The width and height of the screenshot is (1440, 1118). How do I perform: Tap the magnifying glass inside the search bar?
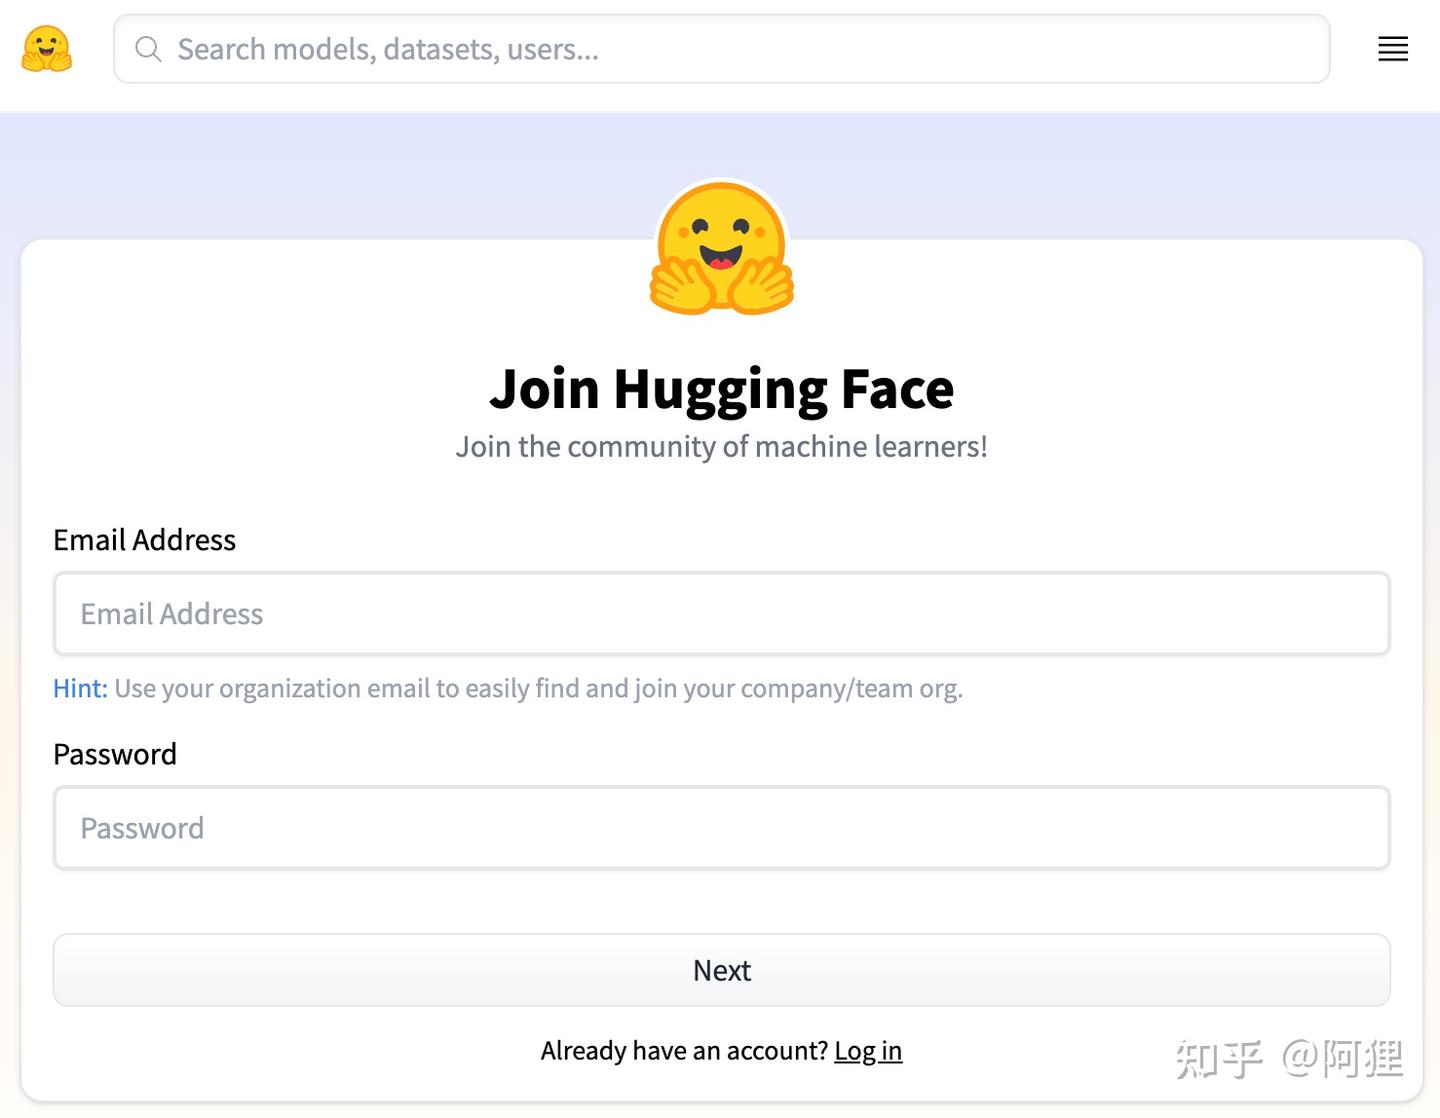[x=148, y=48]
